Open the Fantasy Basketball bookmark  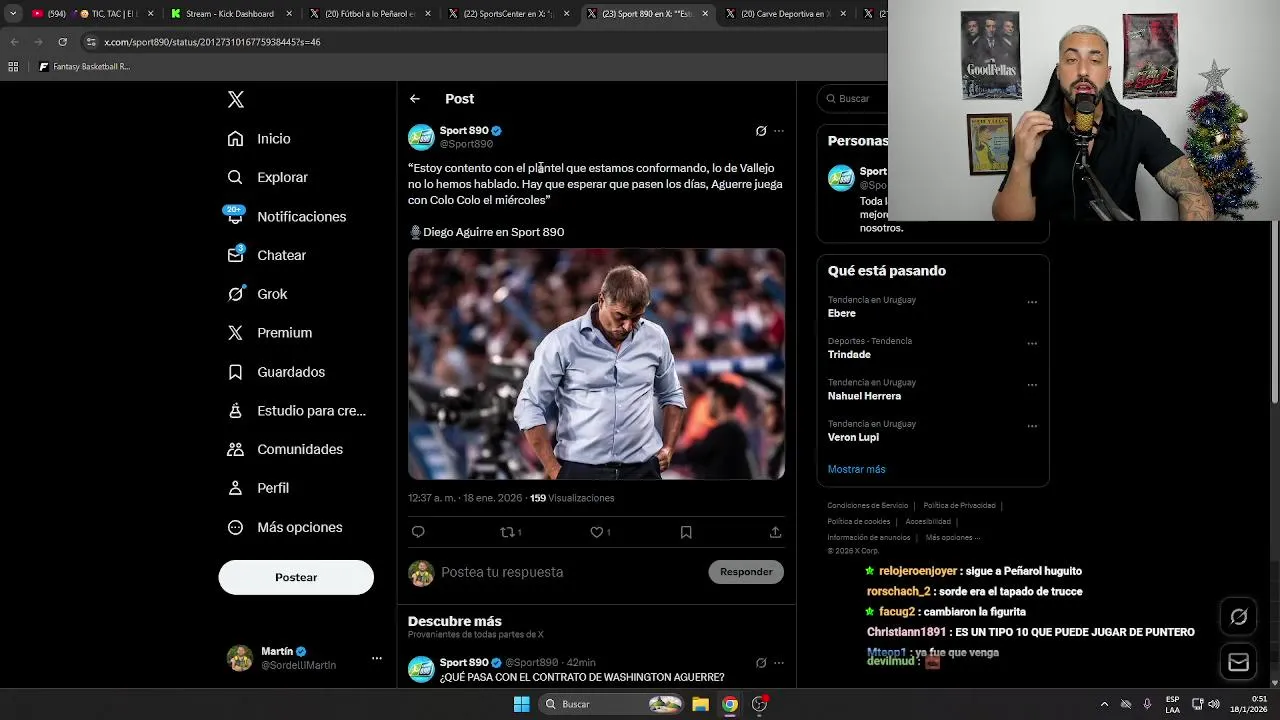(84, 67)
